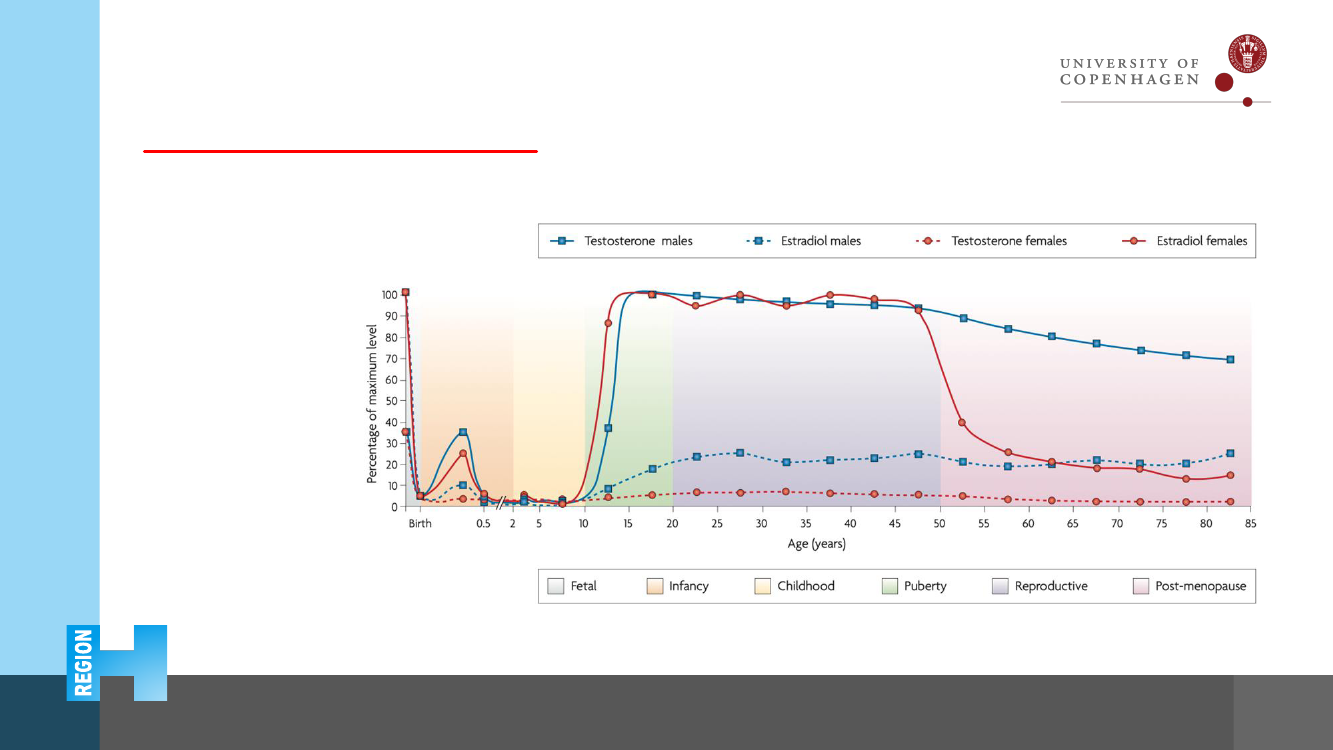
Task: Click the Region H logo
Action: click(117, 663)
